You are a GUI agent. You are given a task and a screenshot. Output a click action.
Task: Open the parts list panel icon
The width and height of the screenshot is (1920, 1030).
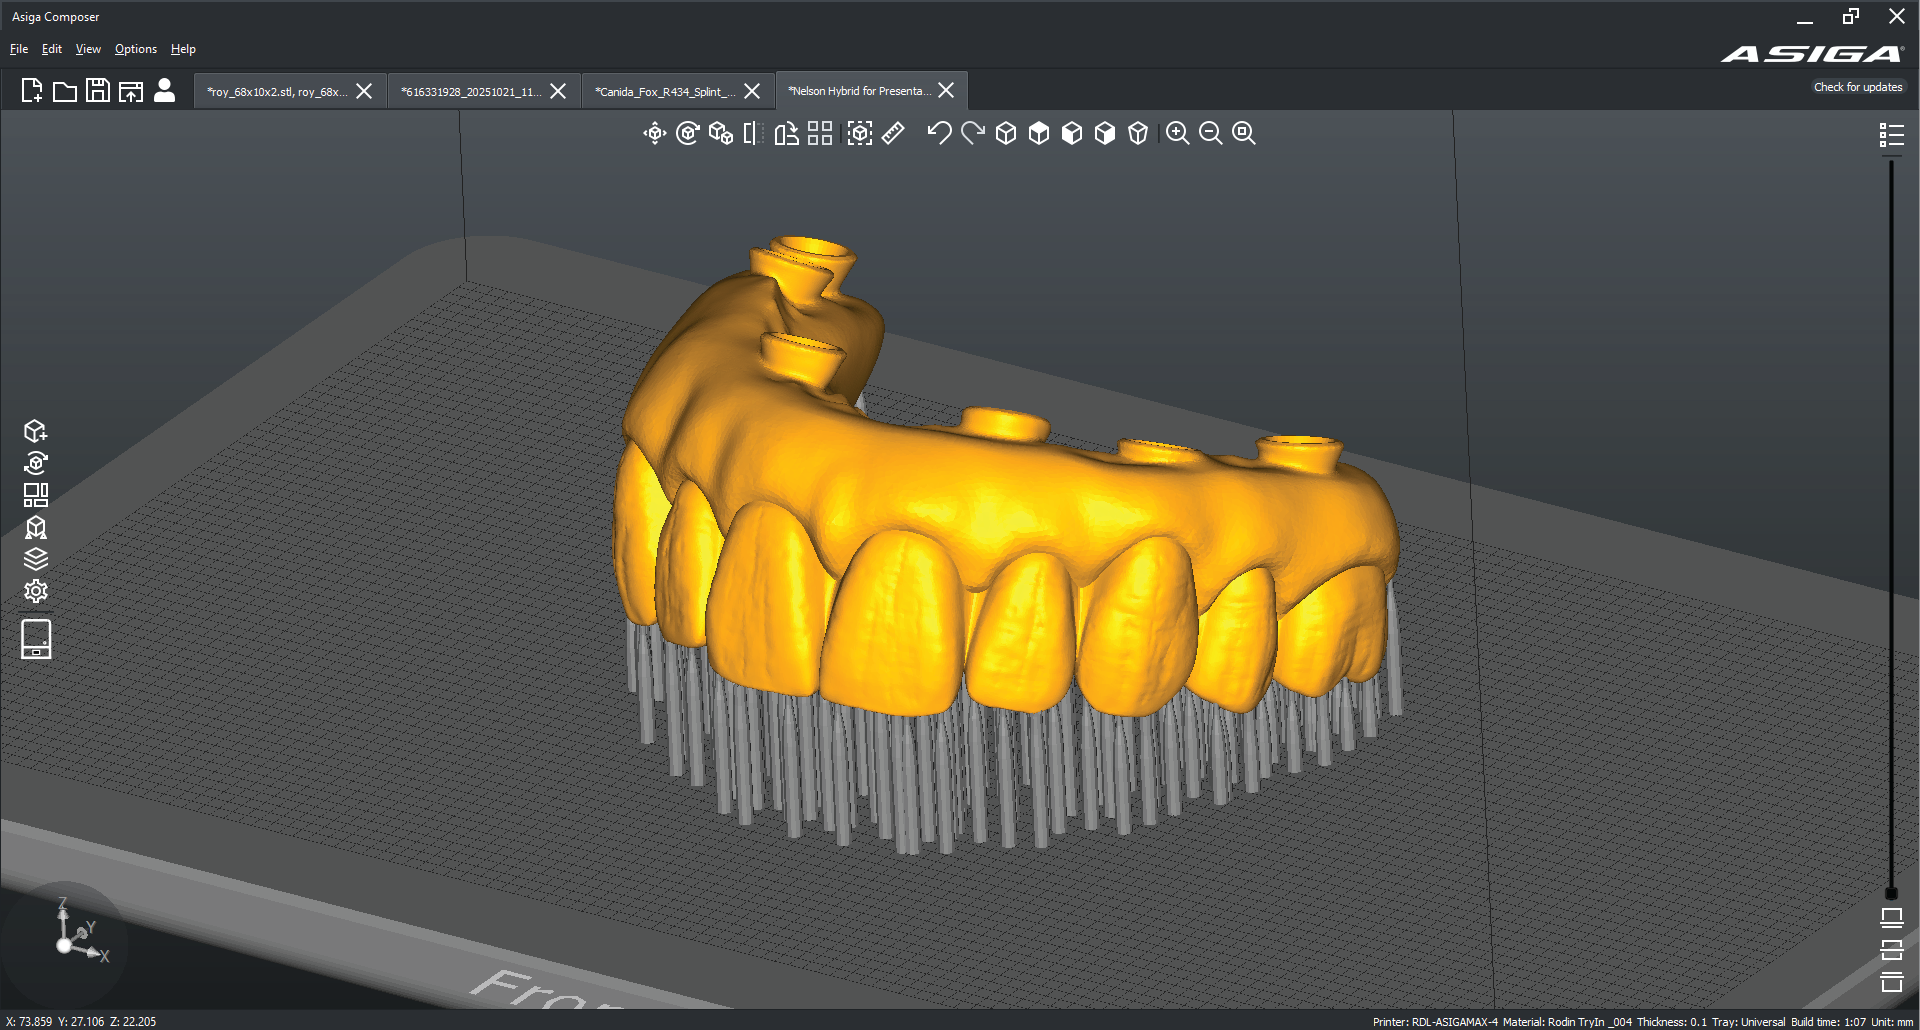1891,135
